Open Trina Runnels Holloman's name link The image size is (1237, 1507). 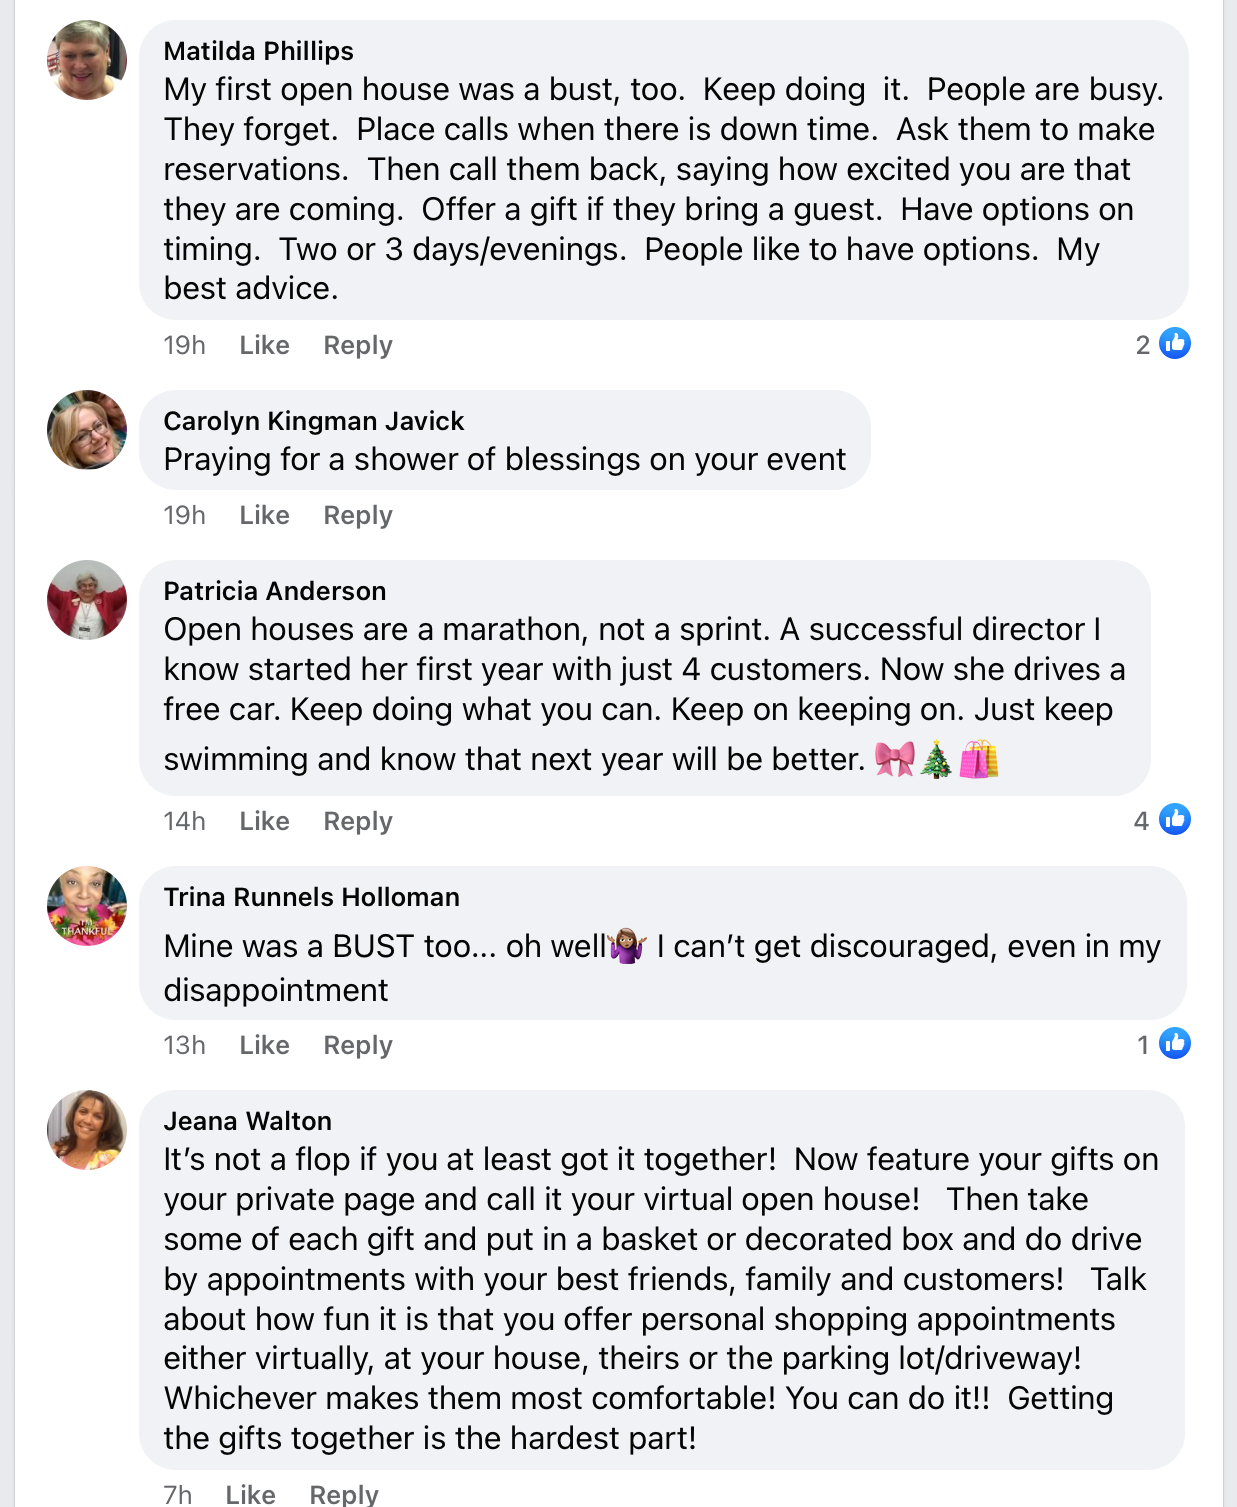[312, 897]
